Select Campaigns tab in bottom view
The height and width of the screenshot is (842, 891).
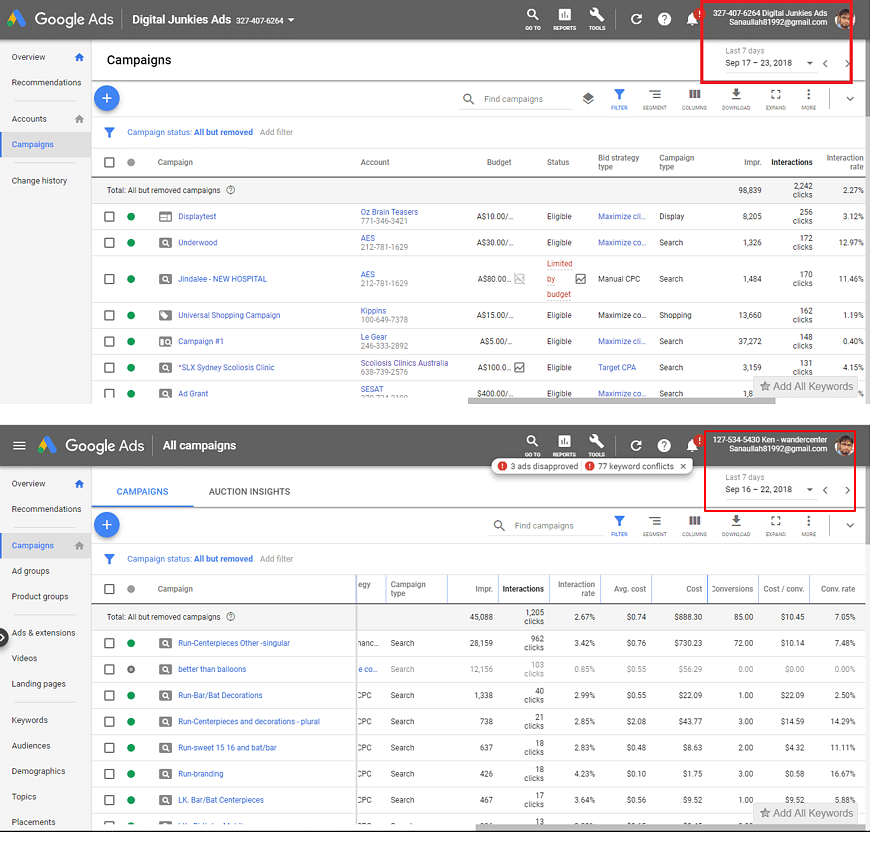coord(142,491)
